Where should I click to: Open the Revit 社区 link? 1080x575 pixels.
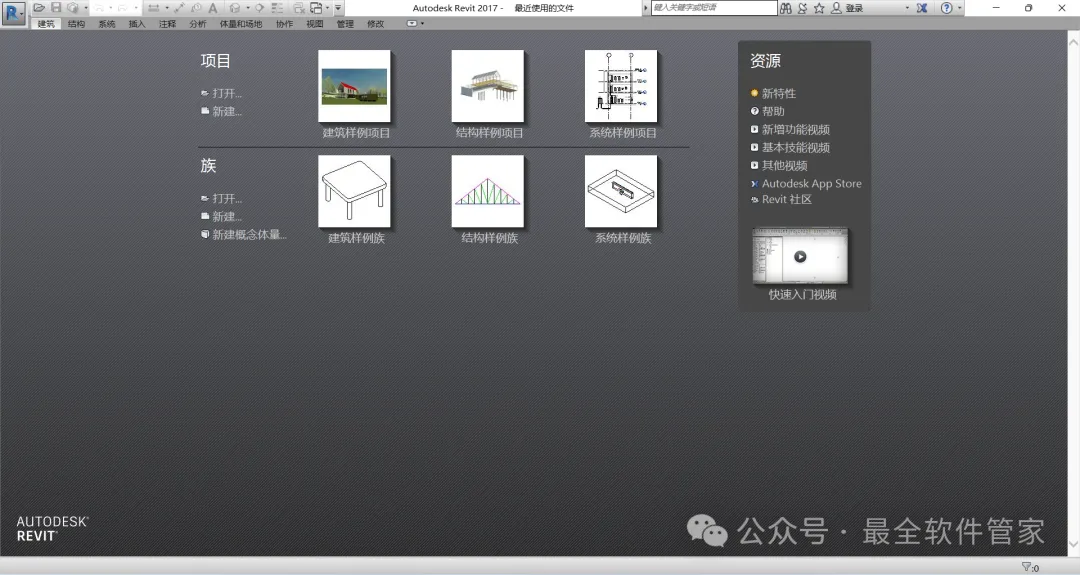click(787, 199)
